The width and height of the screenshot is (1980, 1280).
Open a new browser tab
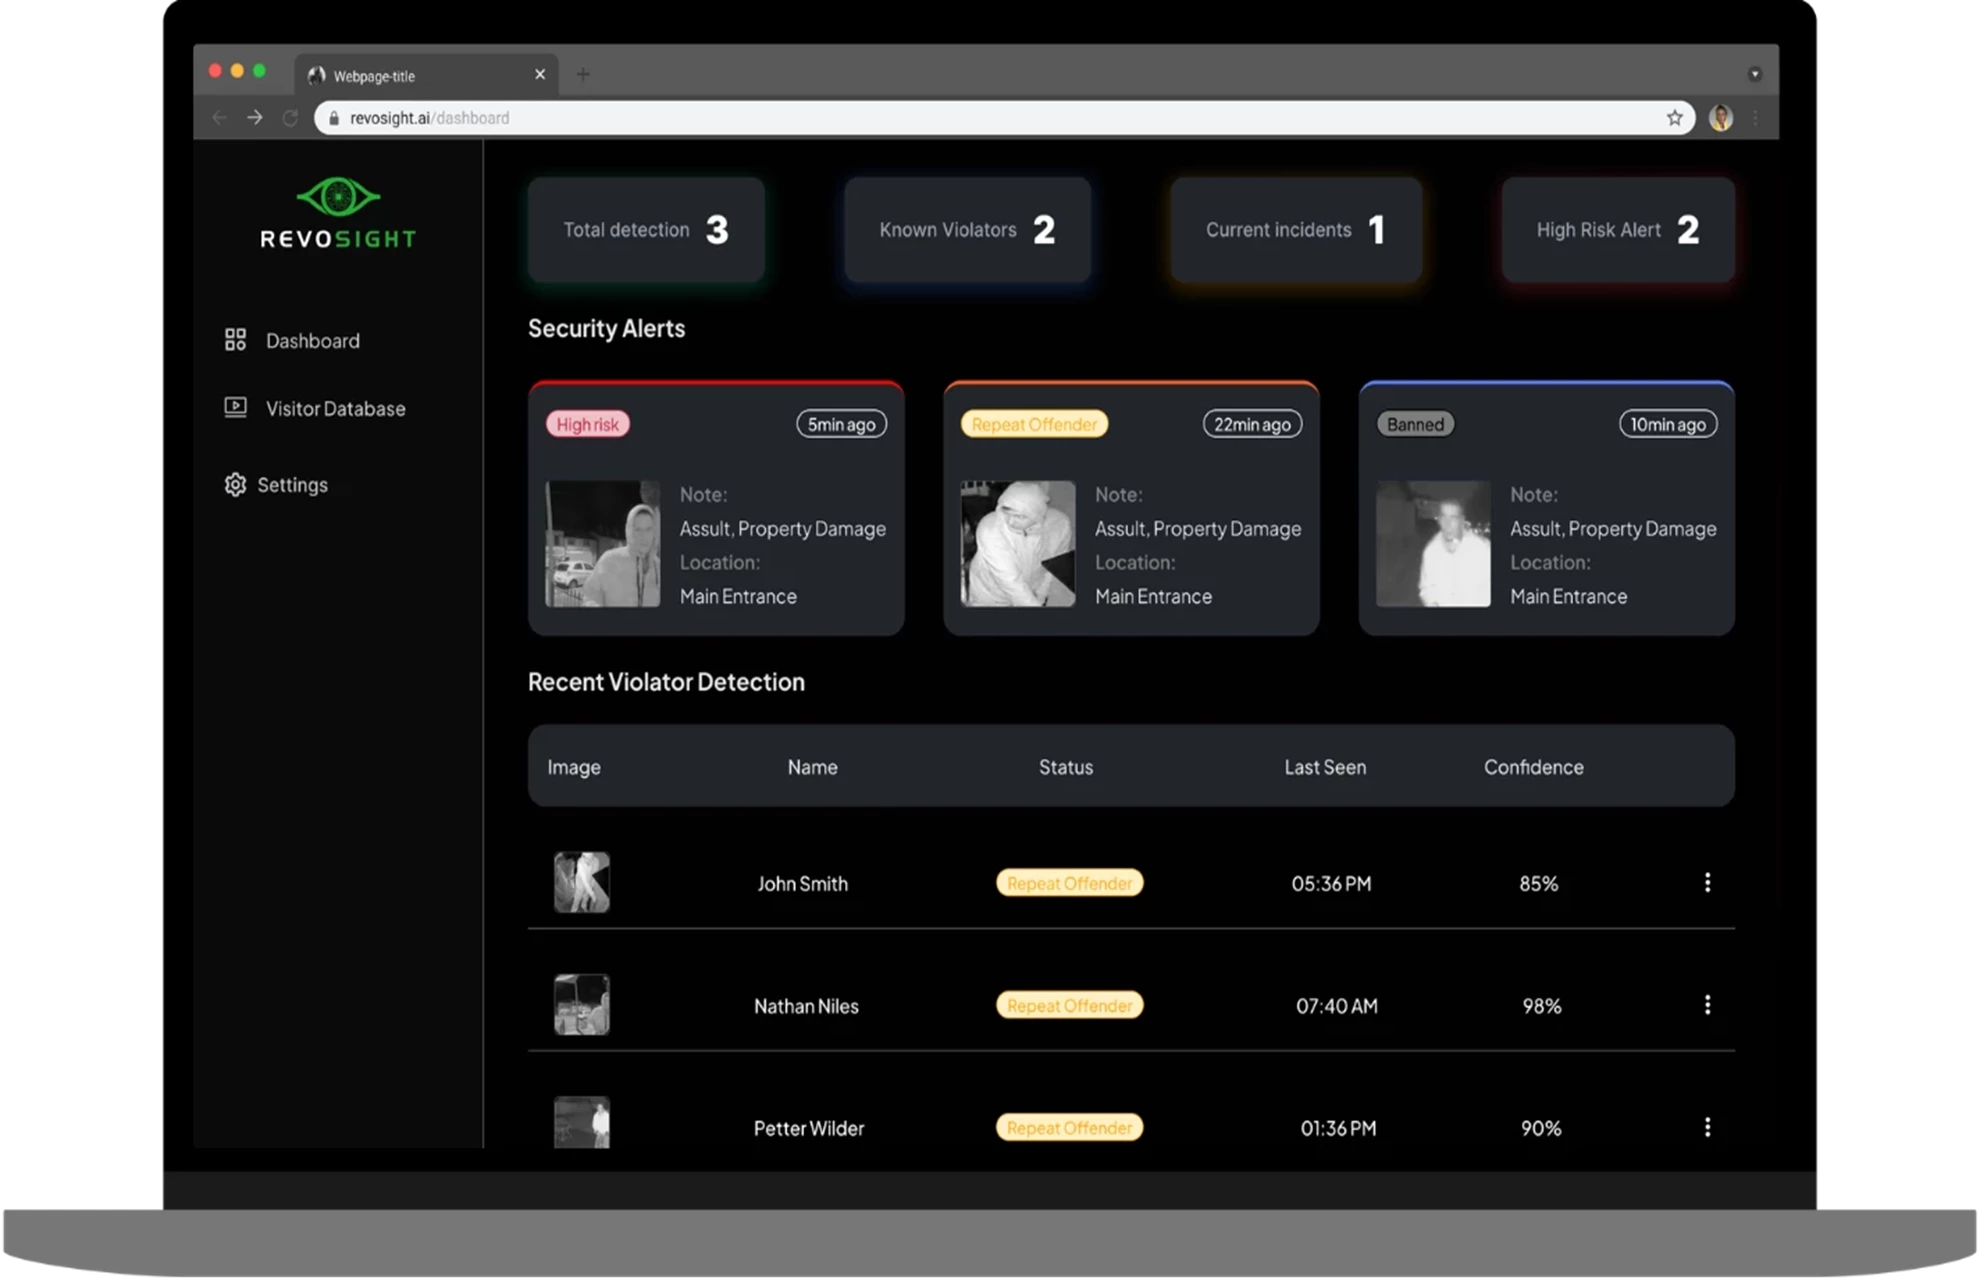pyautogui.click(x=583, y=74)
